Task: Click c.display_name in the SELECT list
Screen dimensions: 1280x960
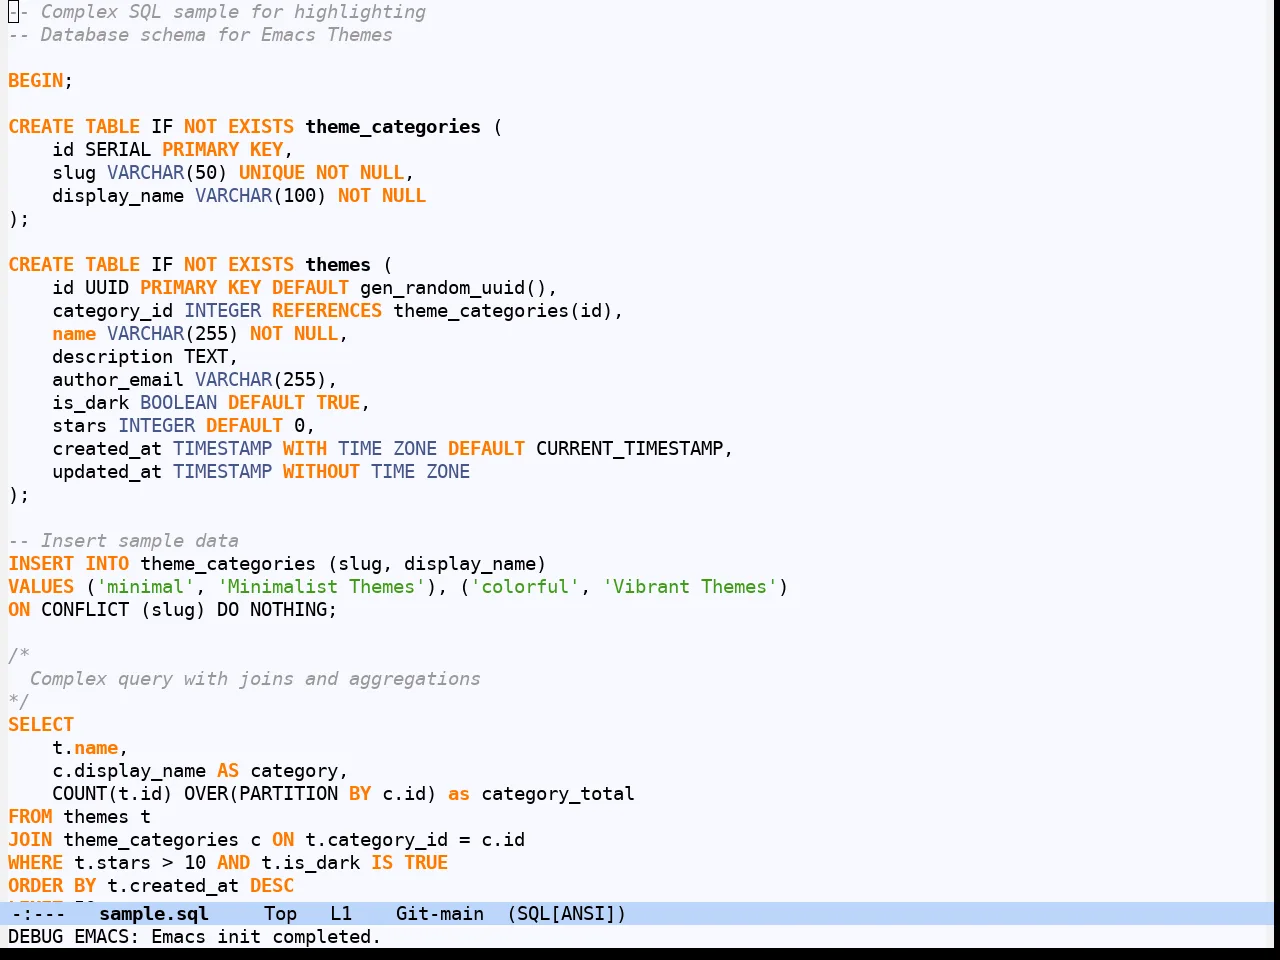Action: pyautogui.click(x=129, y=770)
